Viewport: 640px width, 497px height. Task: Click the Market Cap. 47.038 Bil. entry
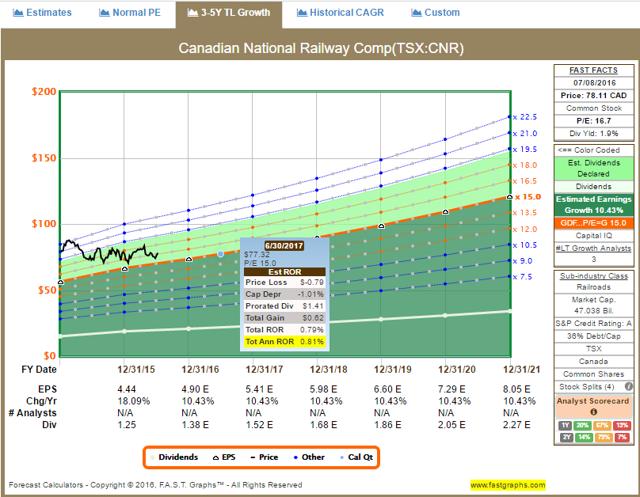pyautogui.click(x=593, y=305)
